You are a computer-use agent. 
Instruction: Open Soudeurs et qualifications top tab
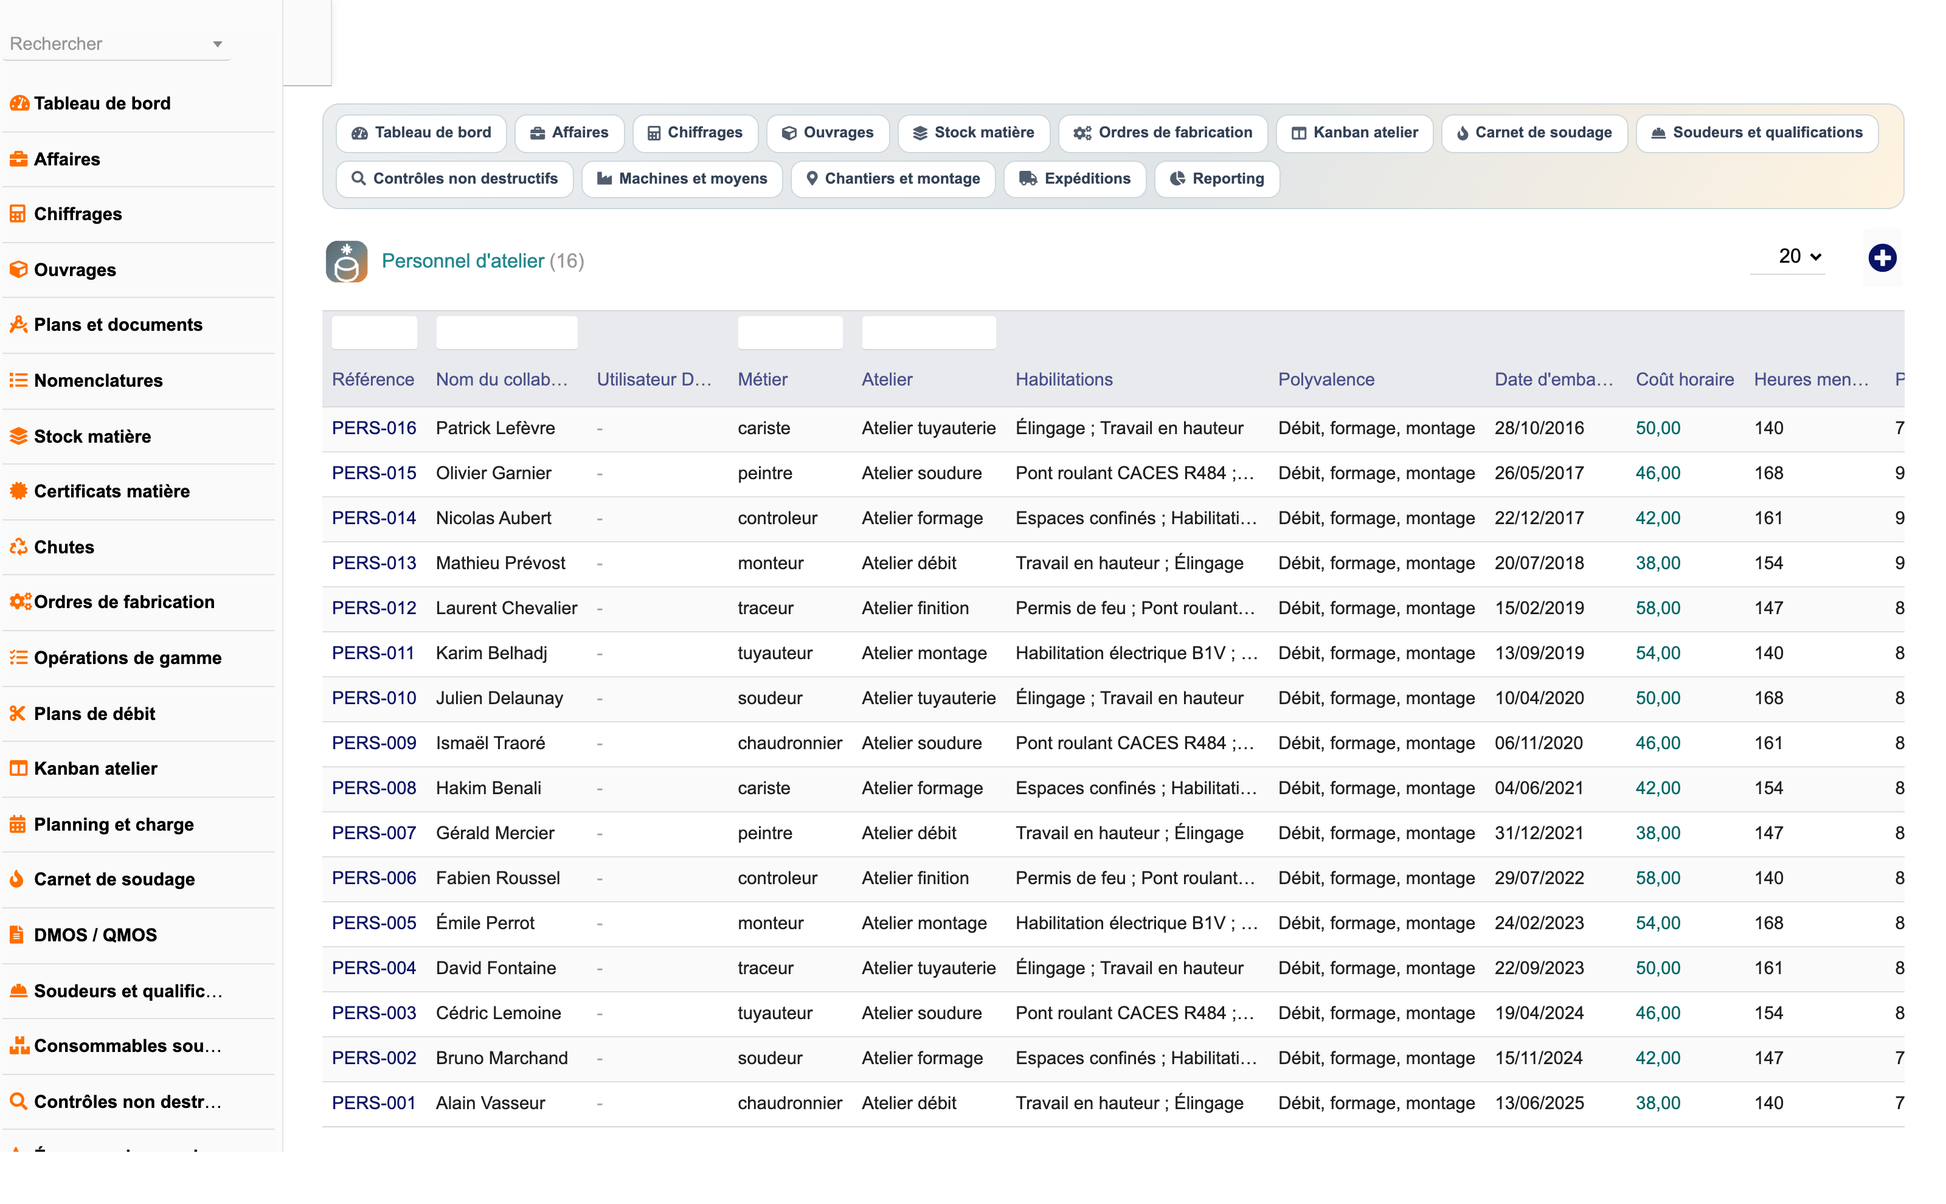pyautogui.click(x=1757, y=133)
